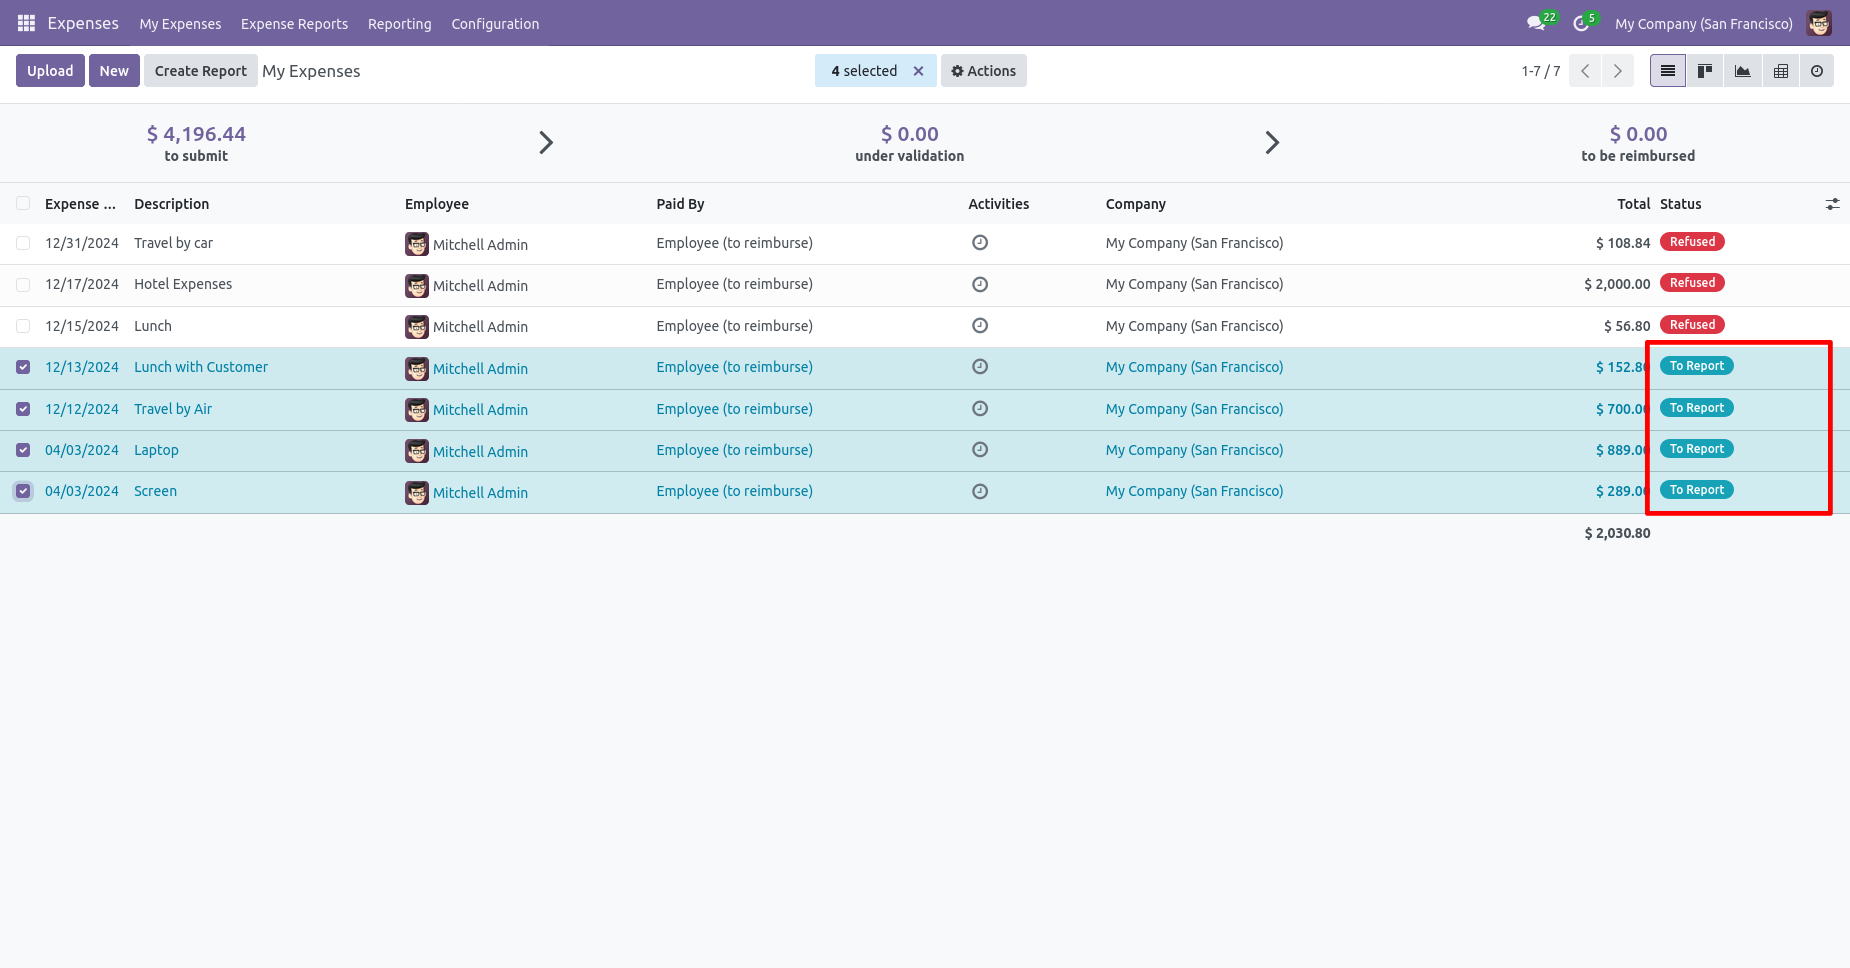The height and width of the screenshot is (968, 1850).
Task: Switch to pivot table view
Action: 1780,71
